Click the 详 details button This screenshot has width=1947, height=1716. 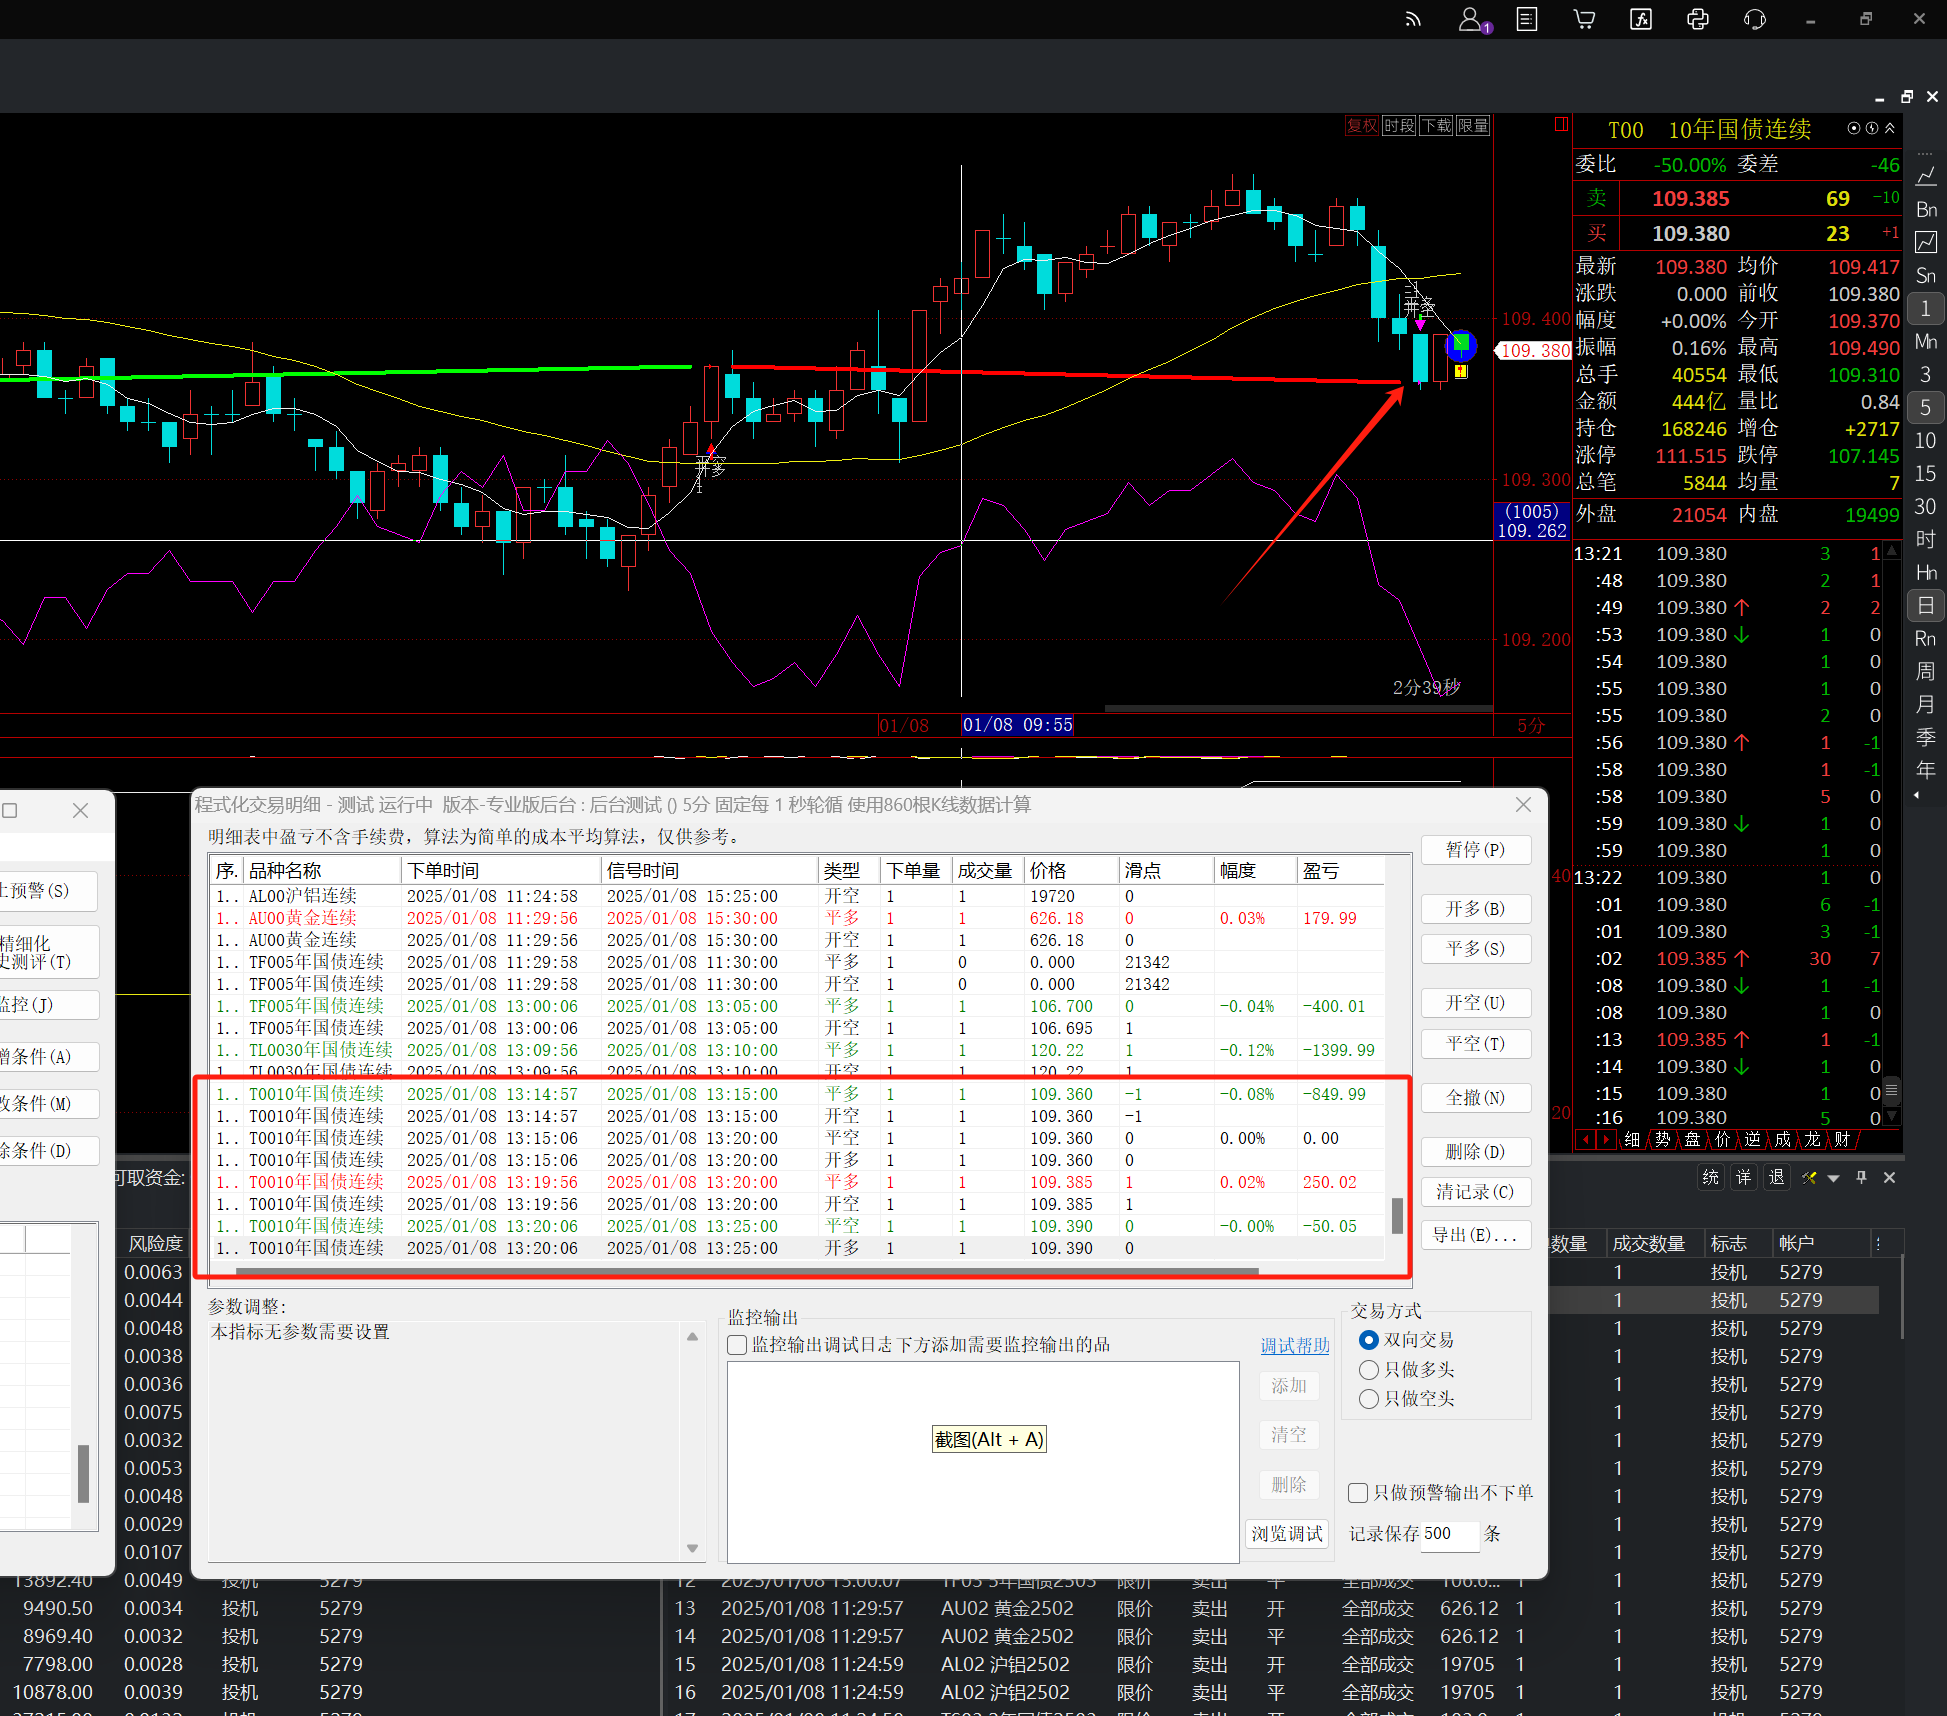(x=1744, y=1178)
